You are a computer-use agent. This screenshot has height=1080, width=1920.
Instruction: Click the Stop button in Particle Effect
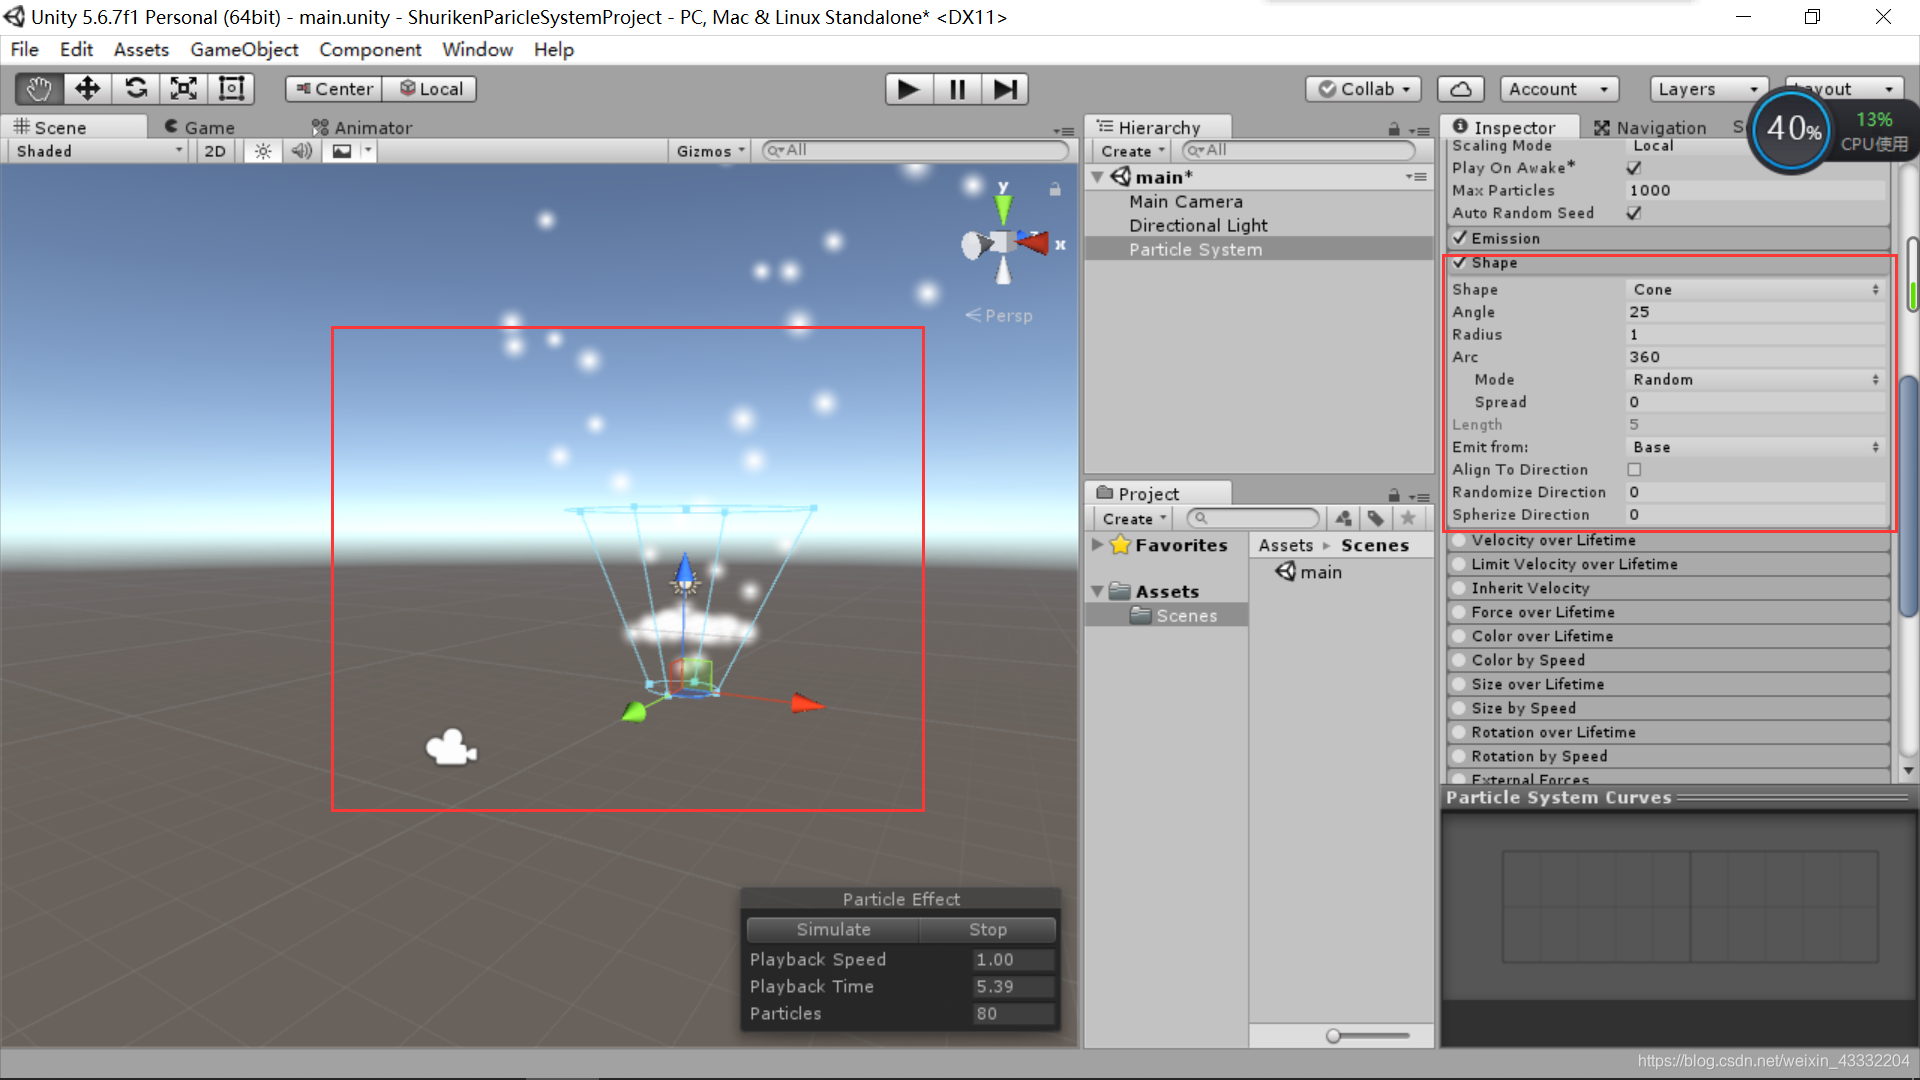(987, 929)
